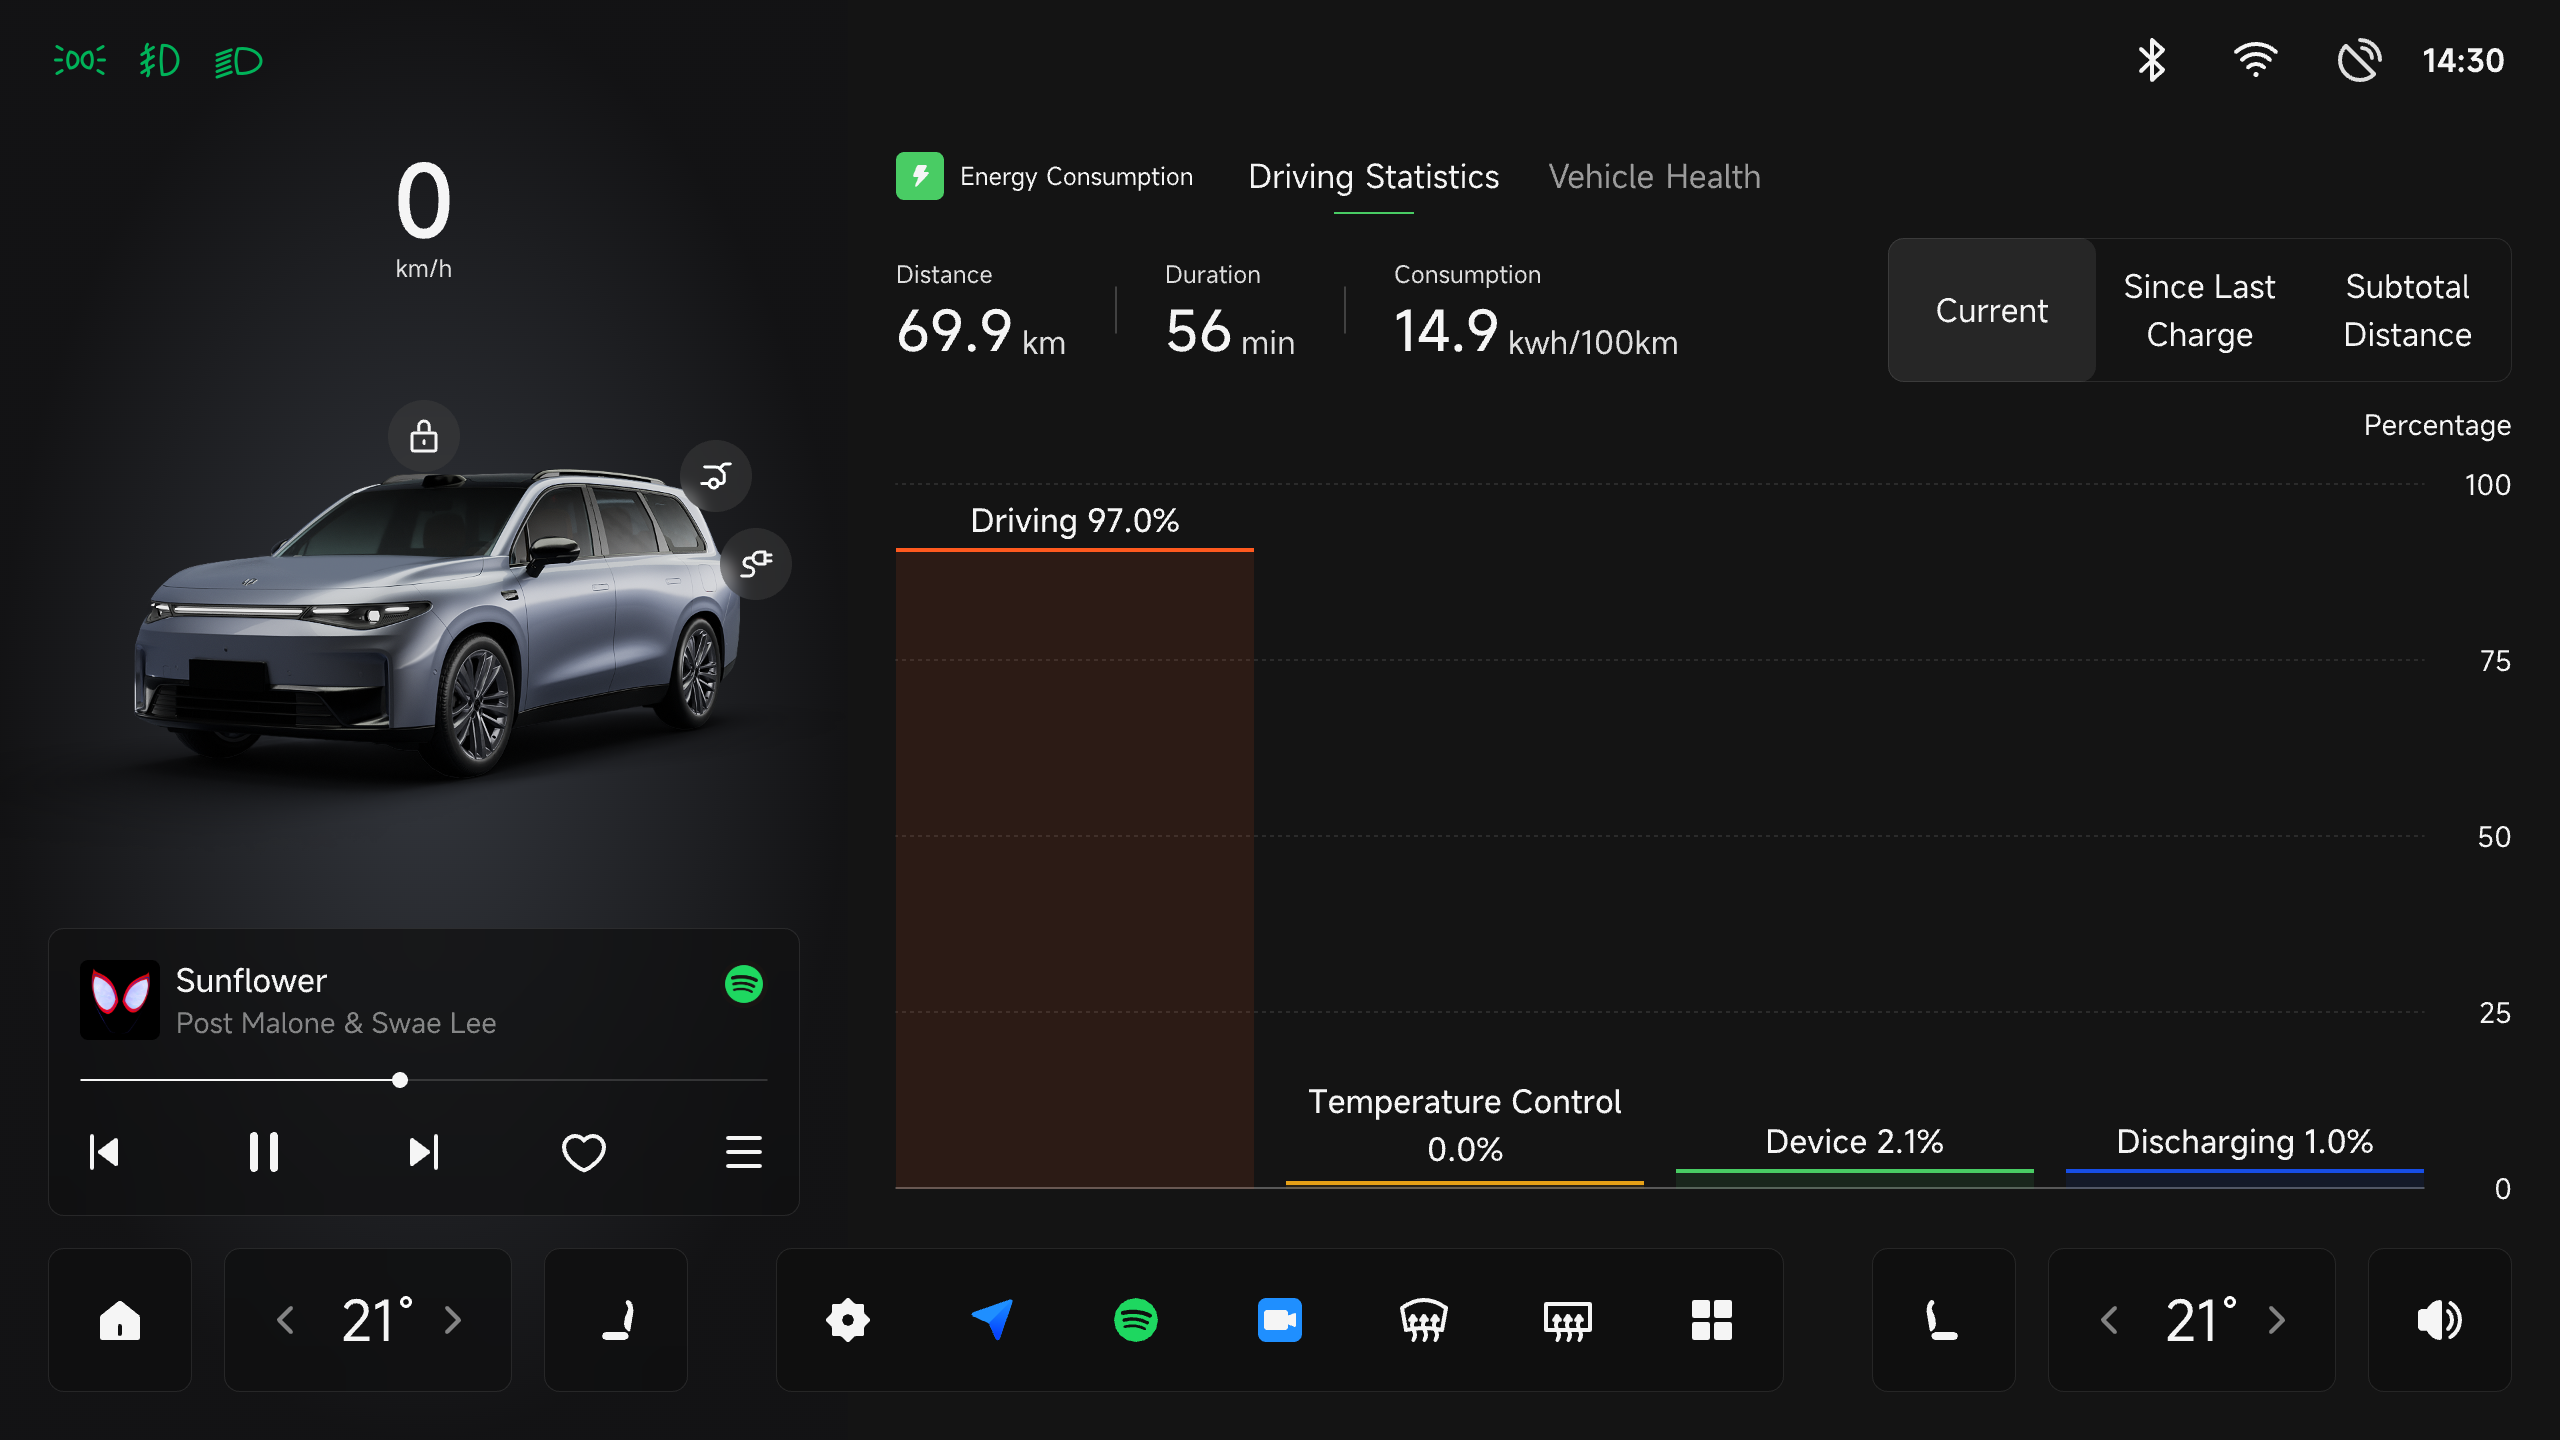Go to home screen
This screenshot has width=2560, height=1440.
tap(120, 1320)
